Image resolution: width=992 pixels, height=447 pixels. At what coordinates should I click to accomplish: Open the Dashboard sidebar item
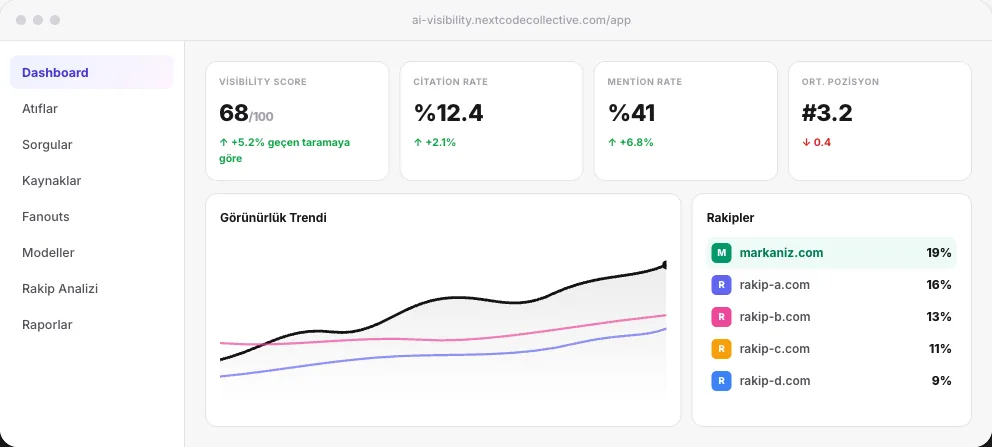[x=92, y=73]
